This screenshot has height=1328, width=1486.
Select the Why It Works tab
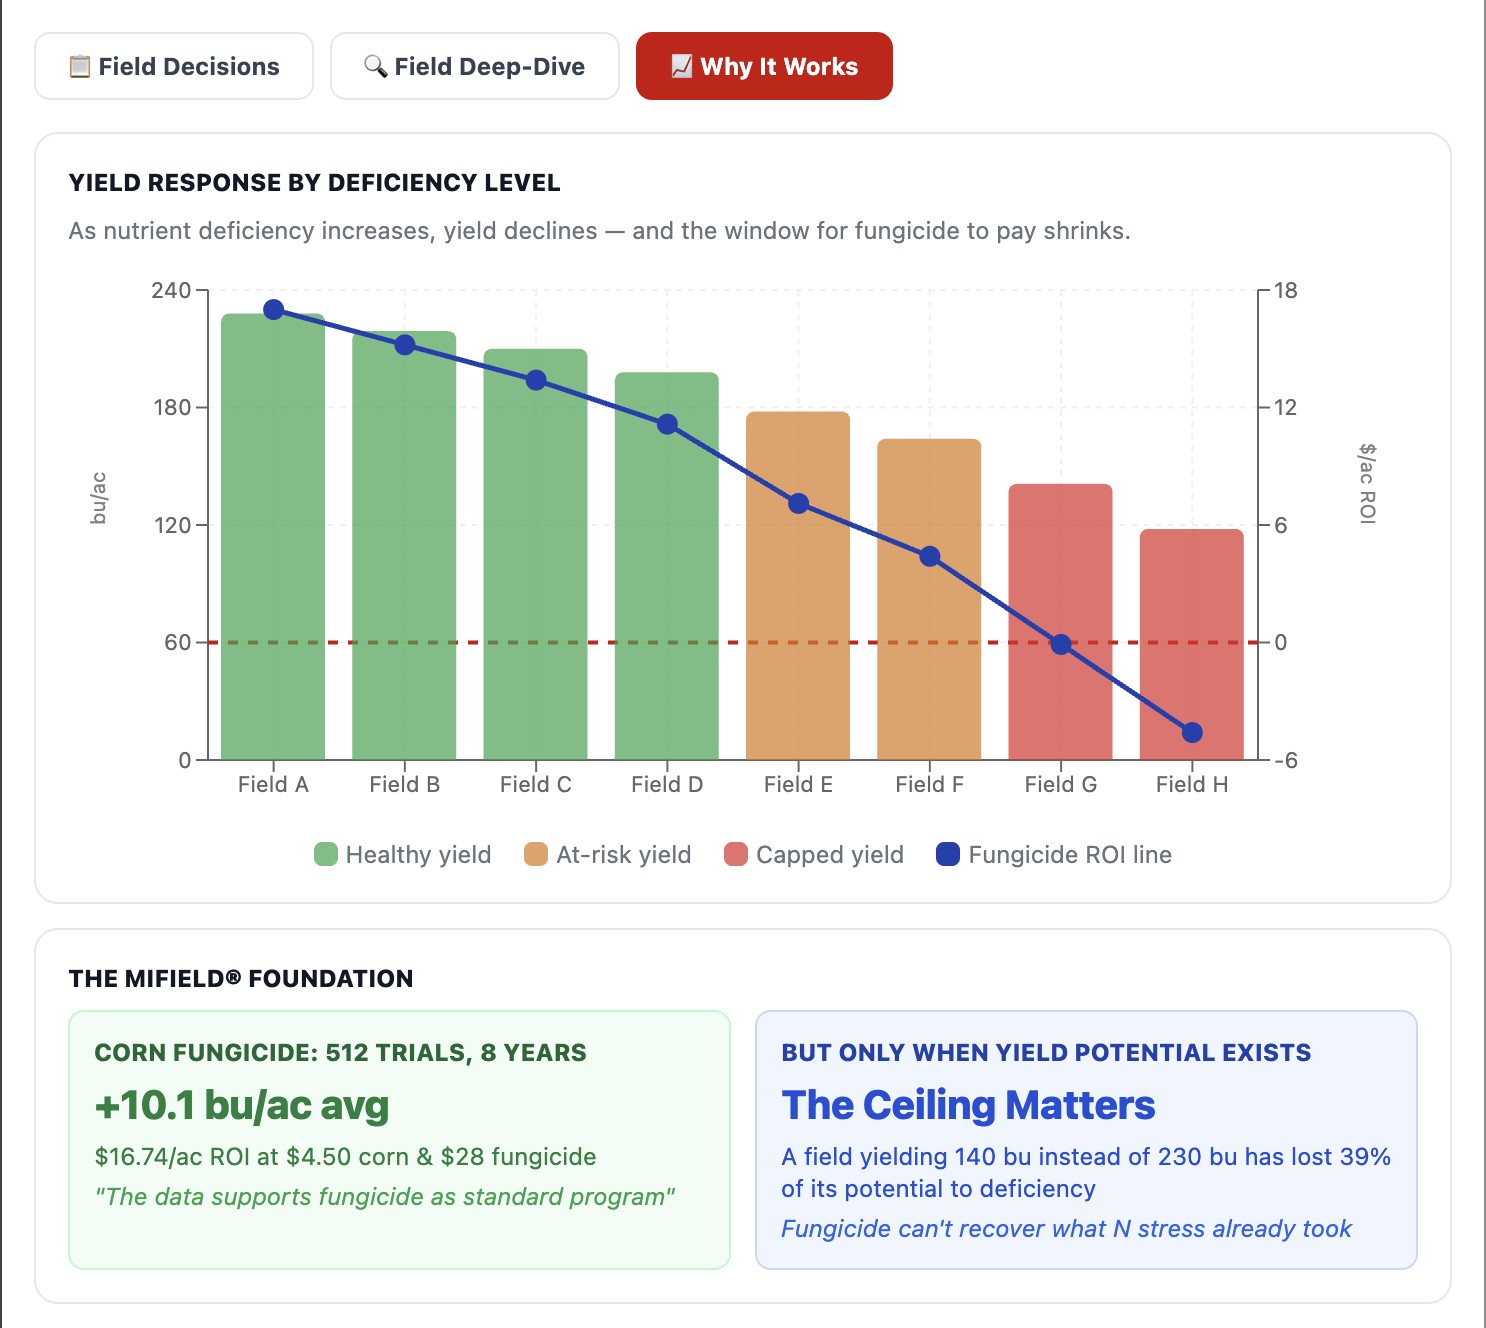[x=764, y=67]
